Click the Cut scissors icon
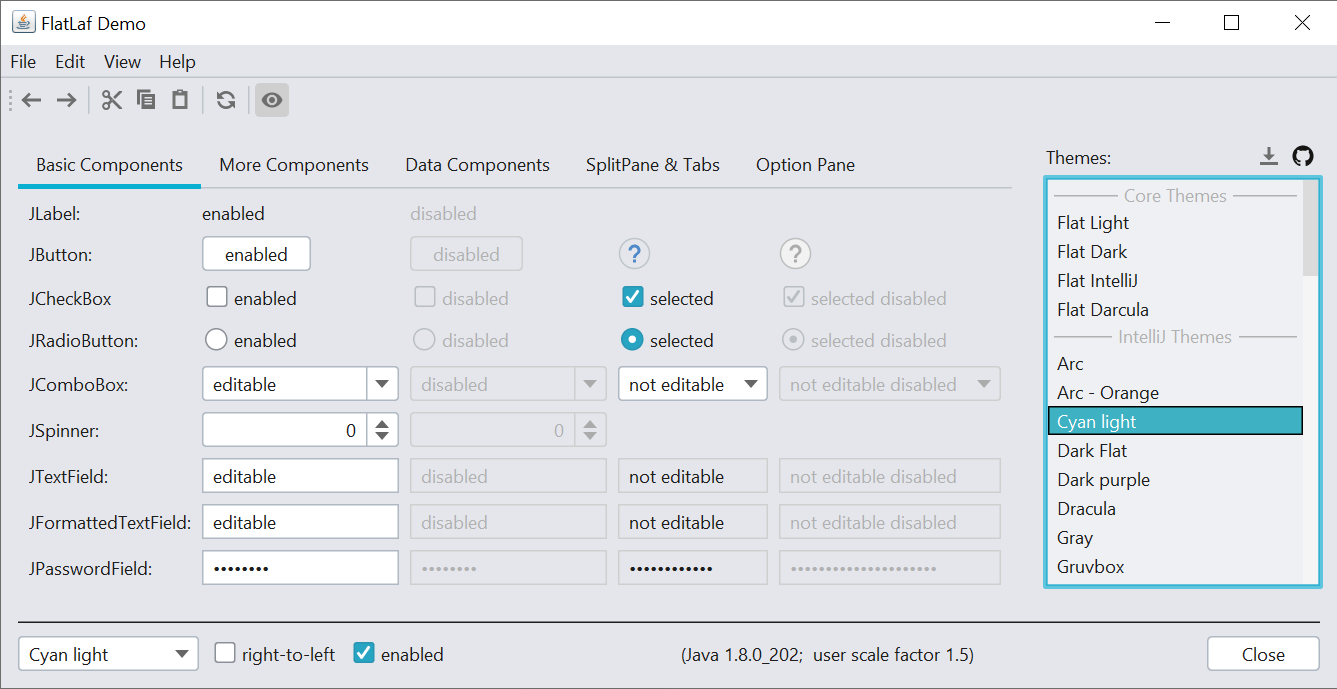Viewport: 1337px width, 689px height. click(112, 100)
